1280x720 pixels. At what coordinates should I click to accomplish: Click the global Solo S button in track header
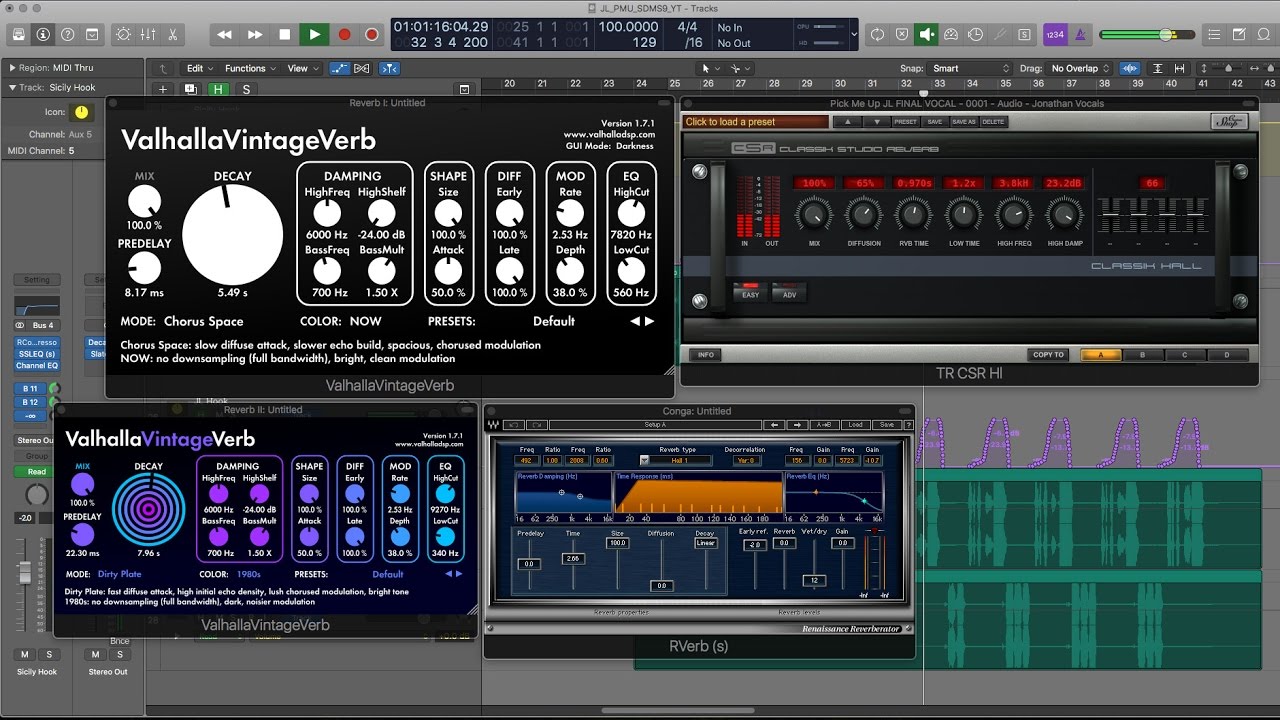[245, 89]
